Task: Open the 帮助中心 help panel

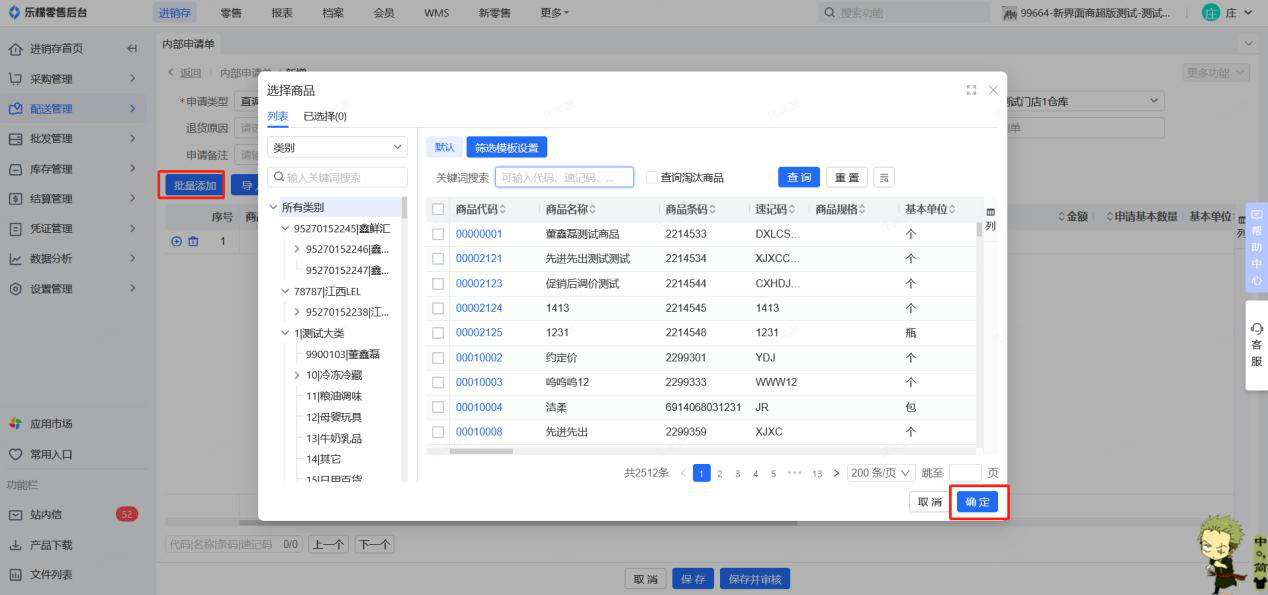Action: 1256,246
